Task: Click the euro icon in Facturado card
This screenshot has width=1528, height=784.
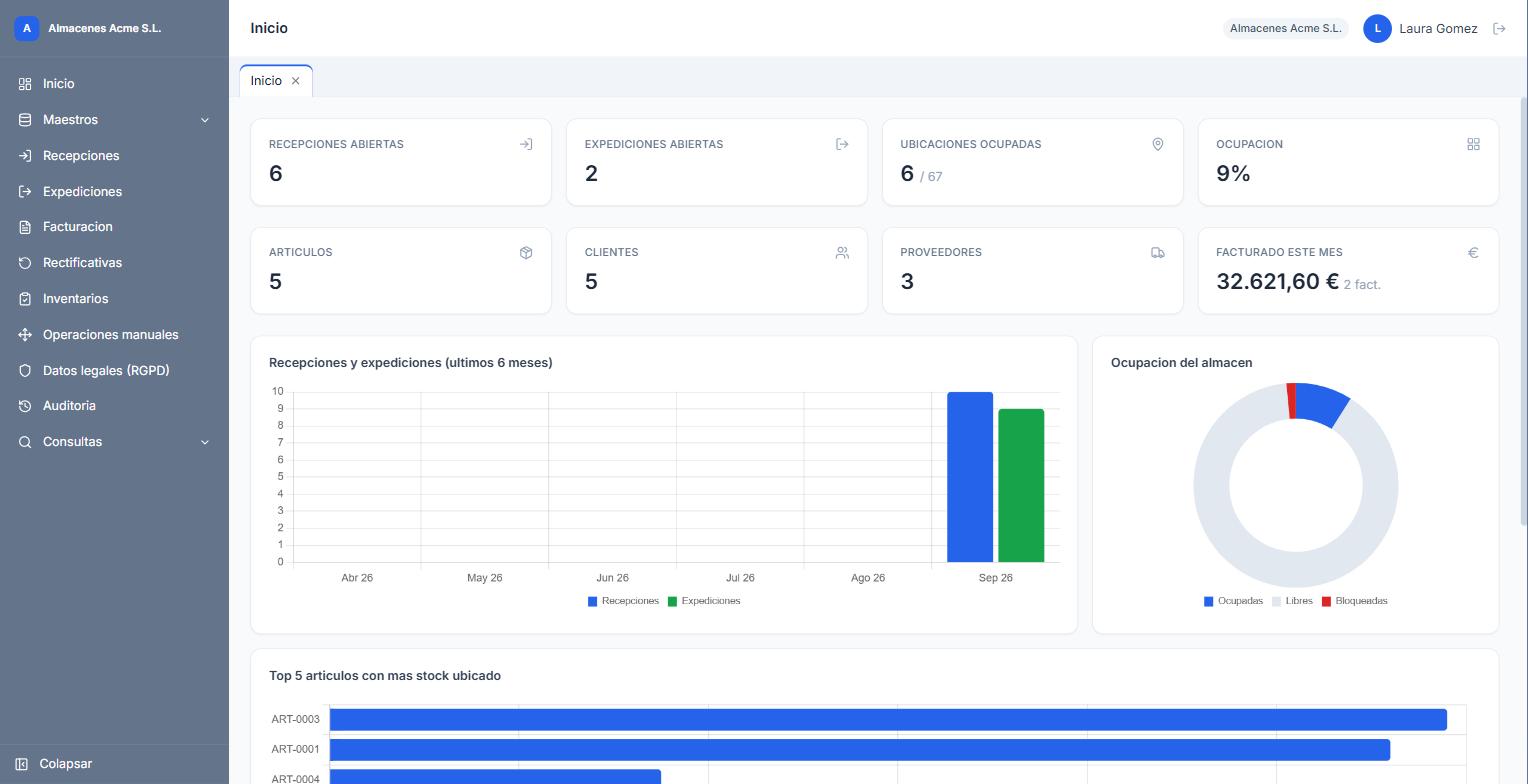Action: 1473,253
